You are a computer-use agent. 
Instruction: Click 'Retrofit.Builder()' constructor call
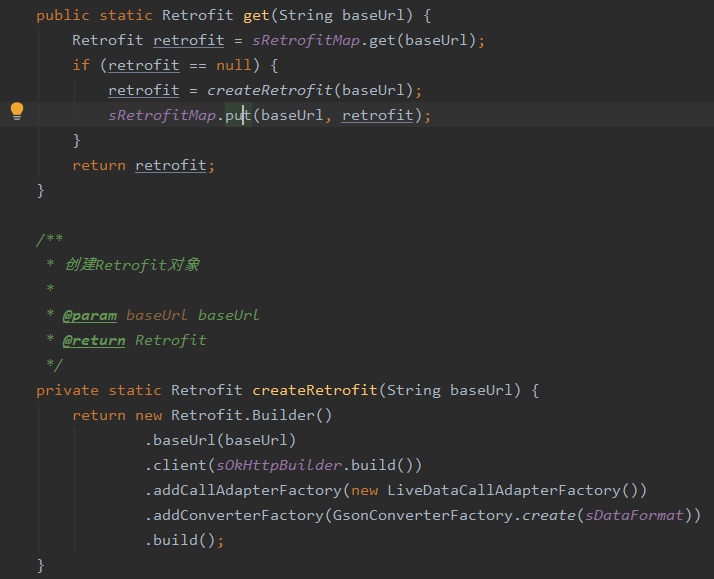(251, 416)
